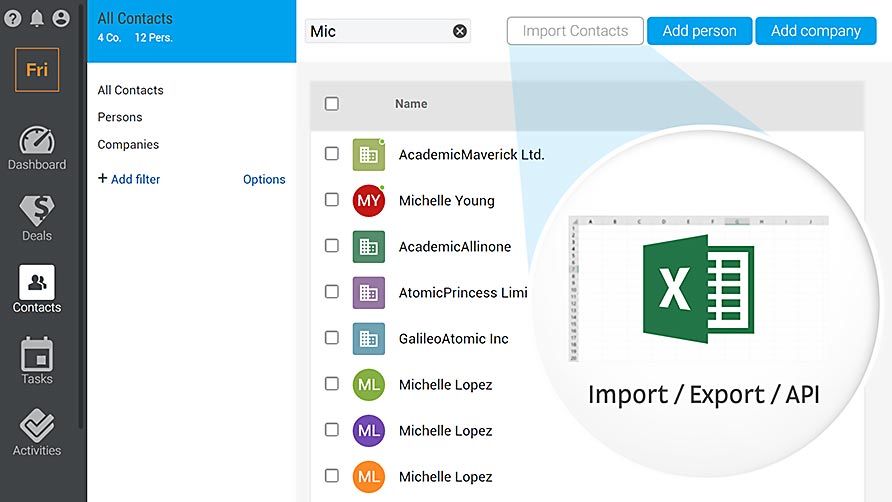Click the Import Contacts button
Viewport: 892px width, 502px height.
point(575,31)
